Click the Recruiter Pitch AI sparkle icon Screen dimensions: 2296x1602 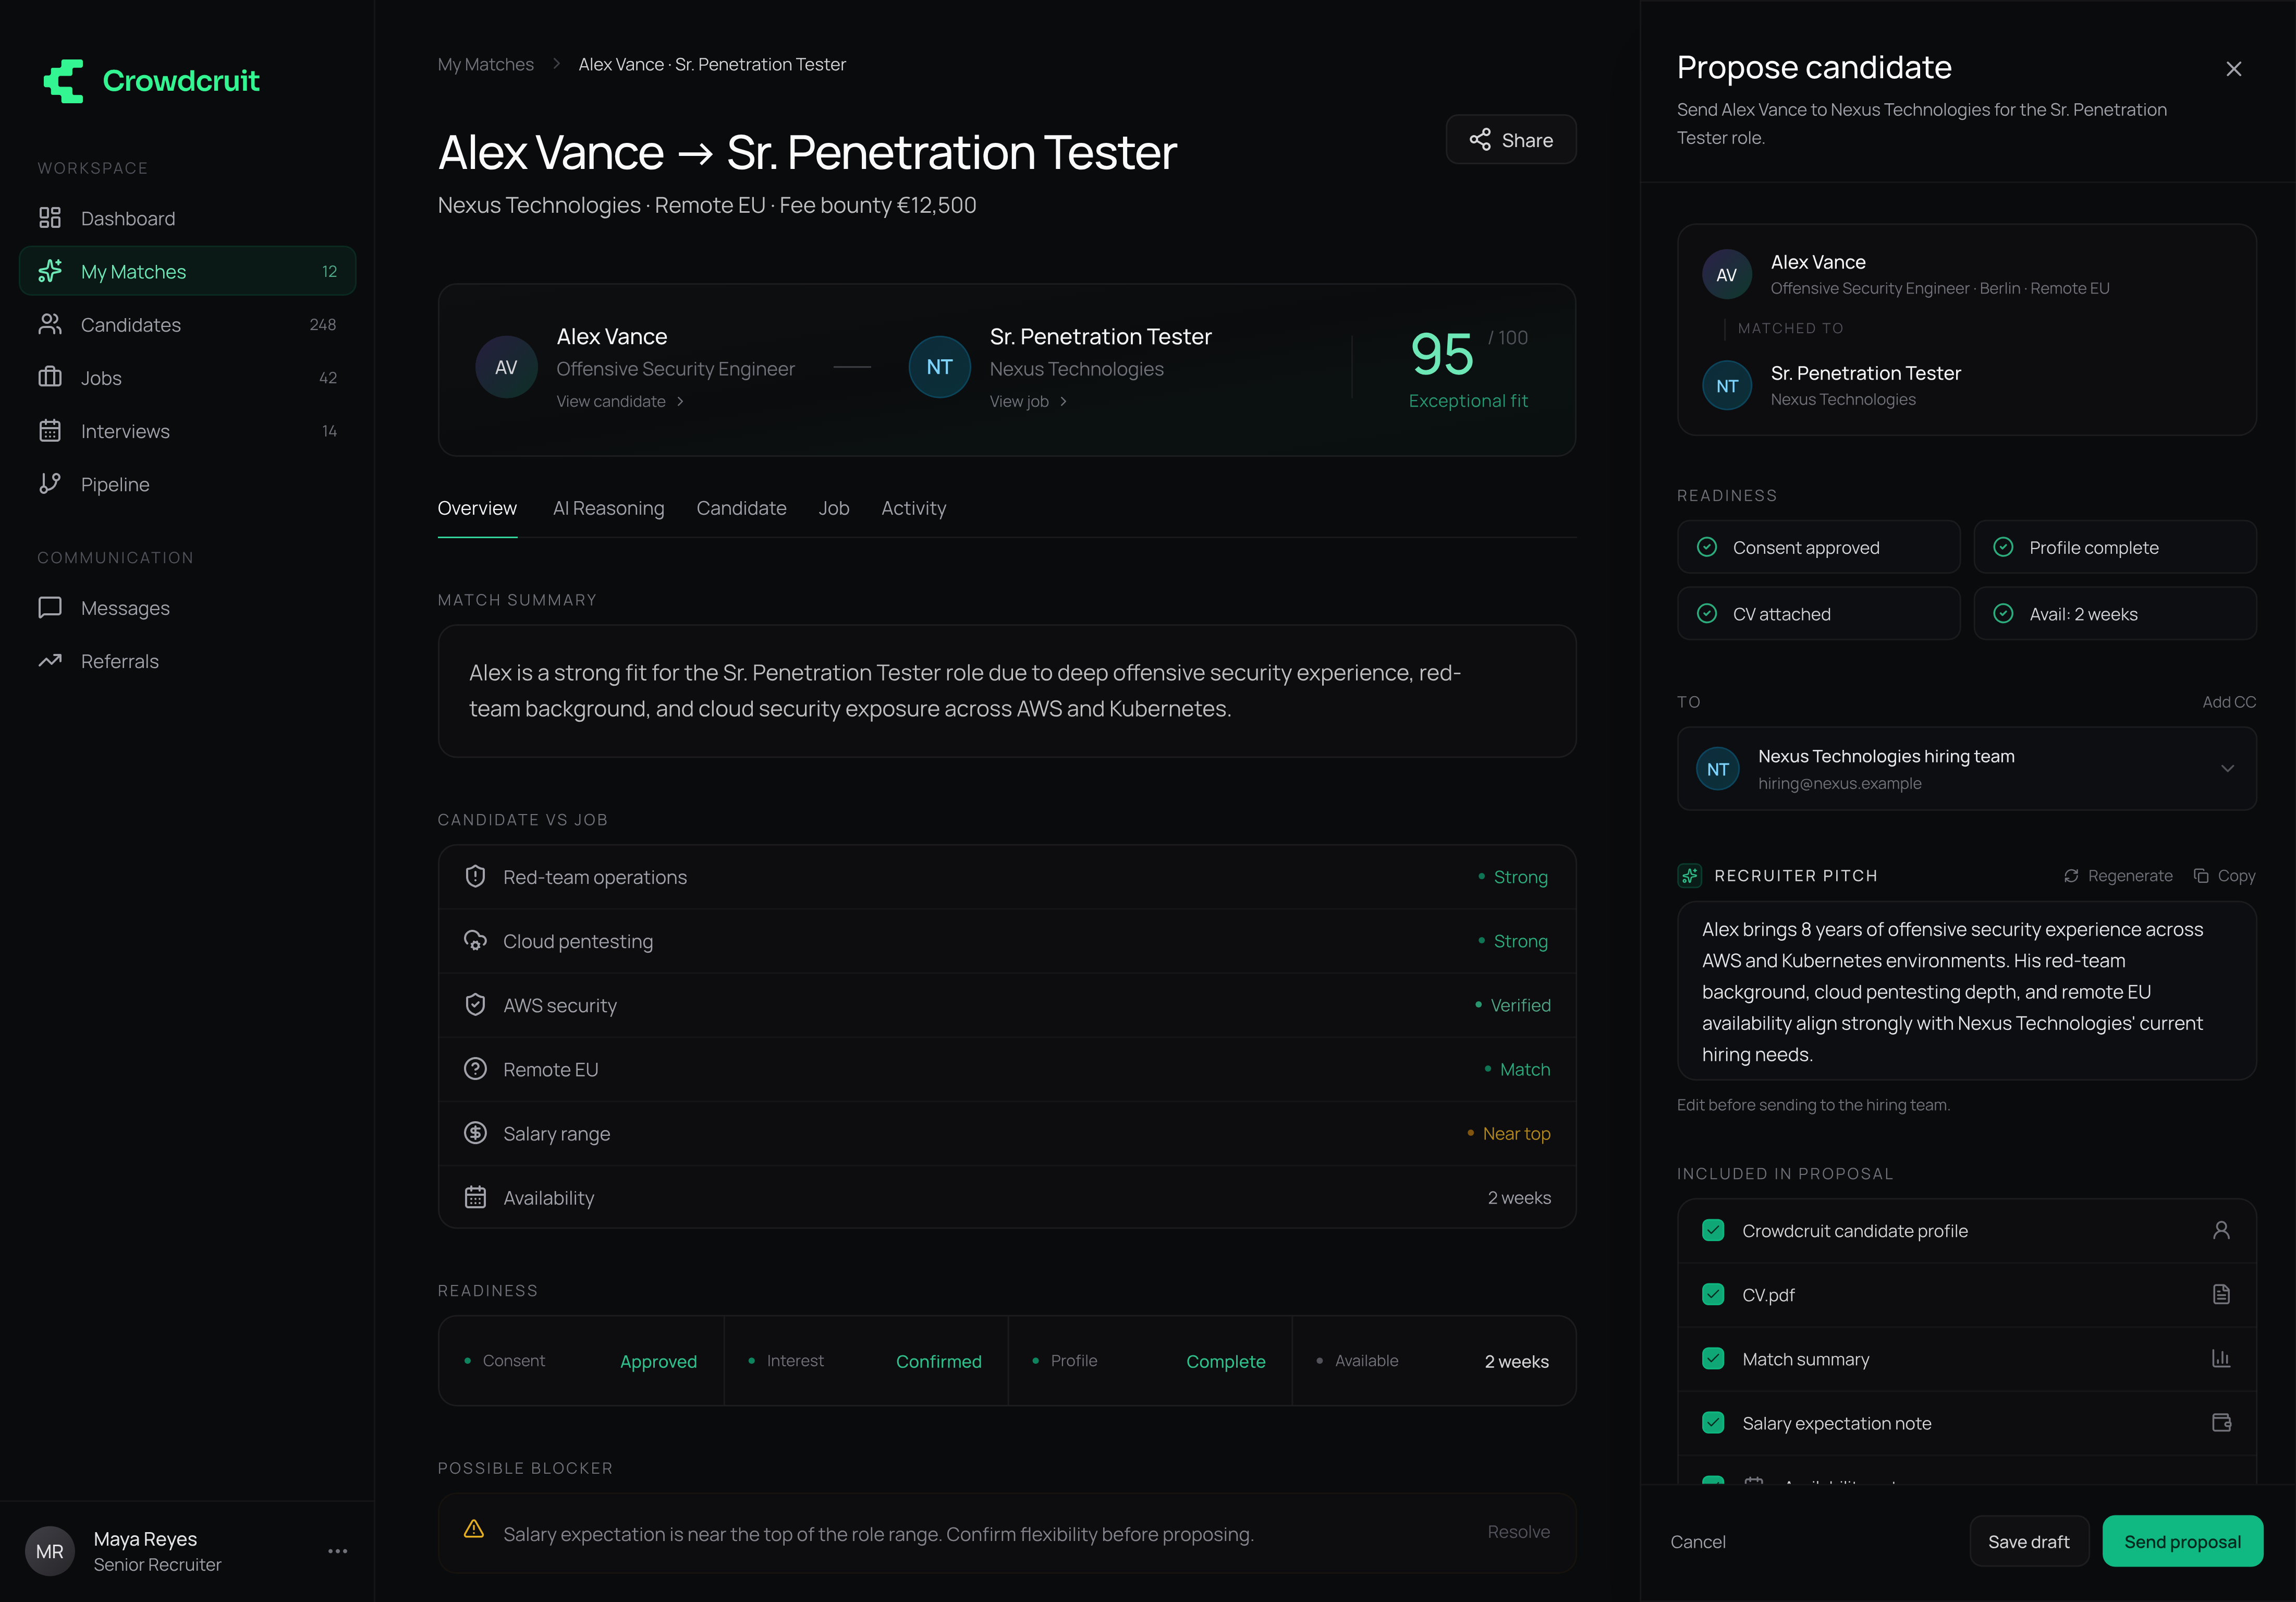pos(1689,875)
